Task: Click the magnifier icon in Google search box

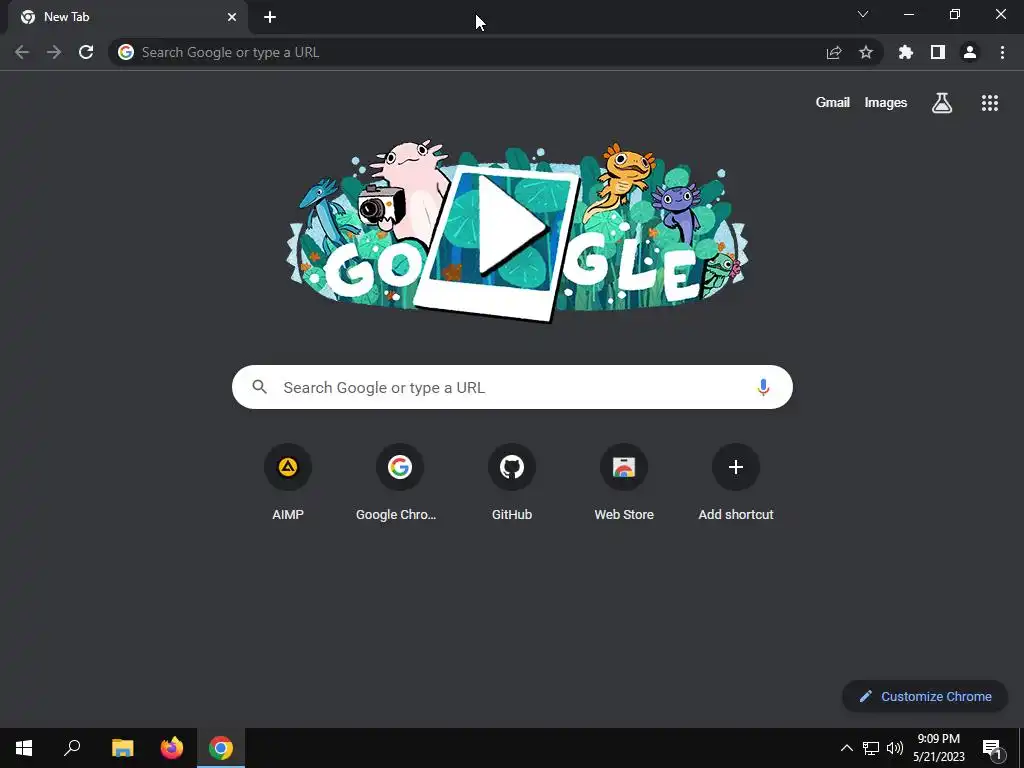Action: 260,387
